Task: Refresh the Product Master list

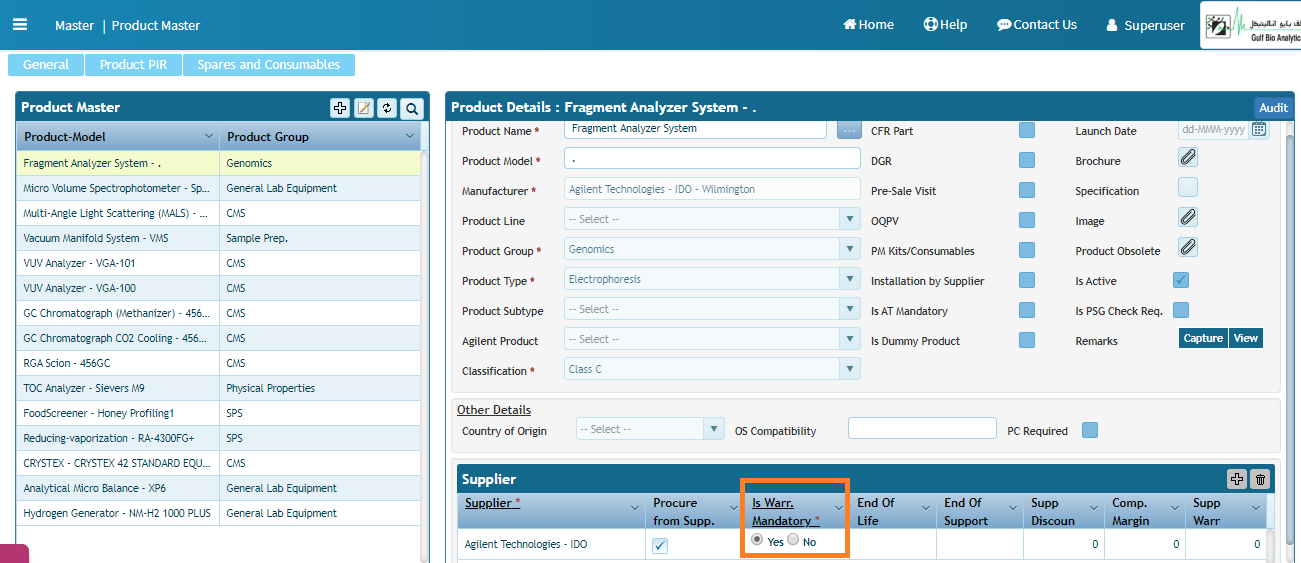Action: [x=387, y=108]
